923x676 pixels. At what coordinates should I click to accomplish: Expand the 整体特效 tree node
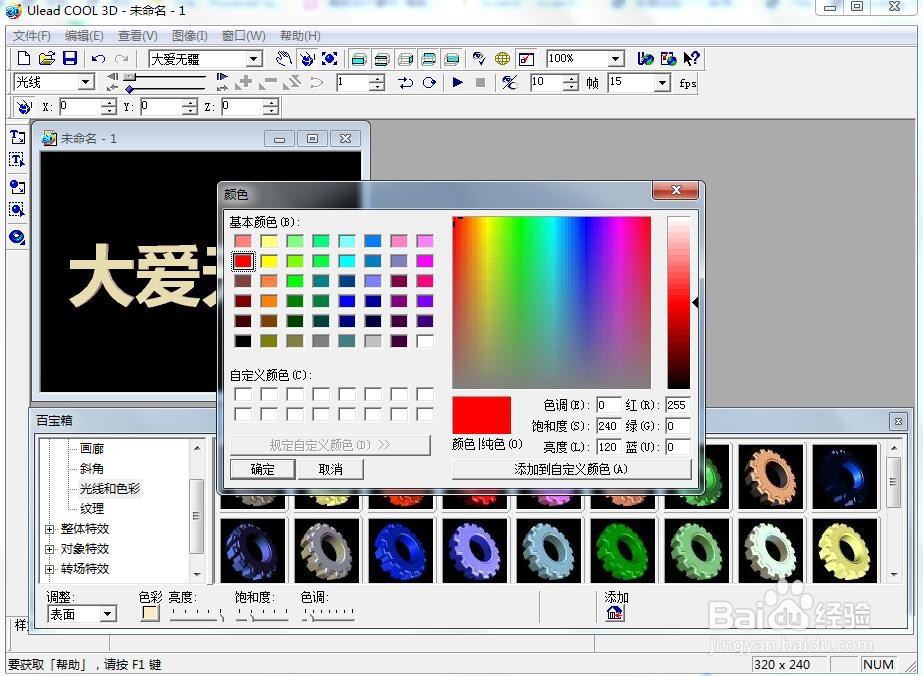click(x=50, y=529)
